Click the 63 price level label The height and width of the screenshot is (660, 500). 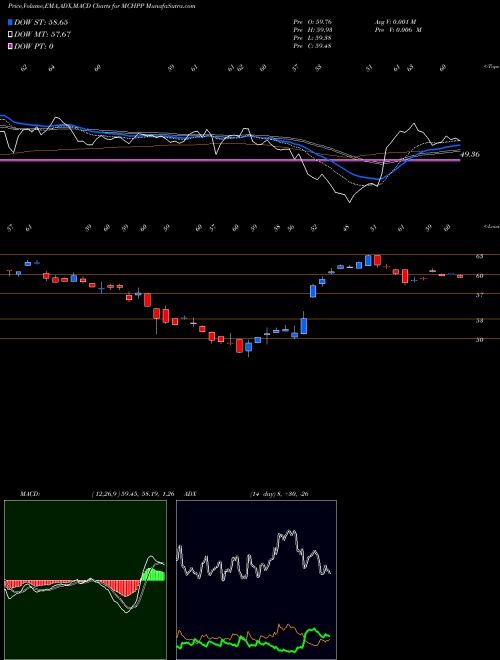tap(479, 256)
